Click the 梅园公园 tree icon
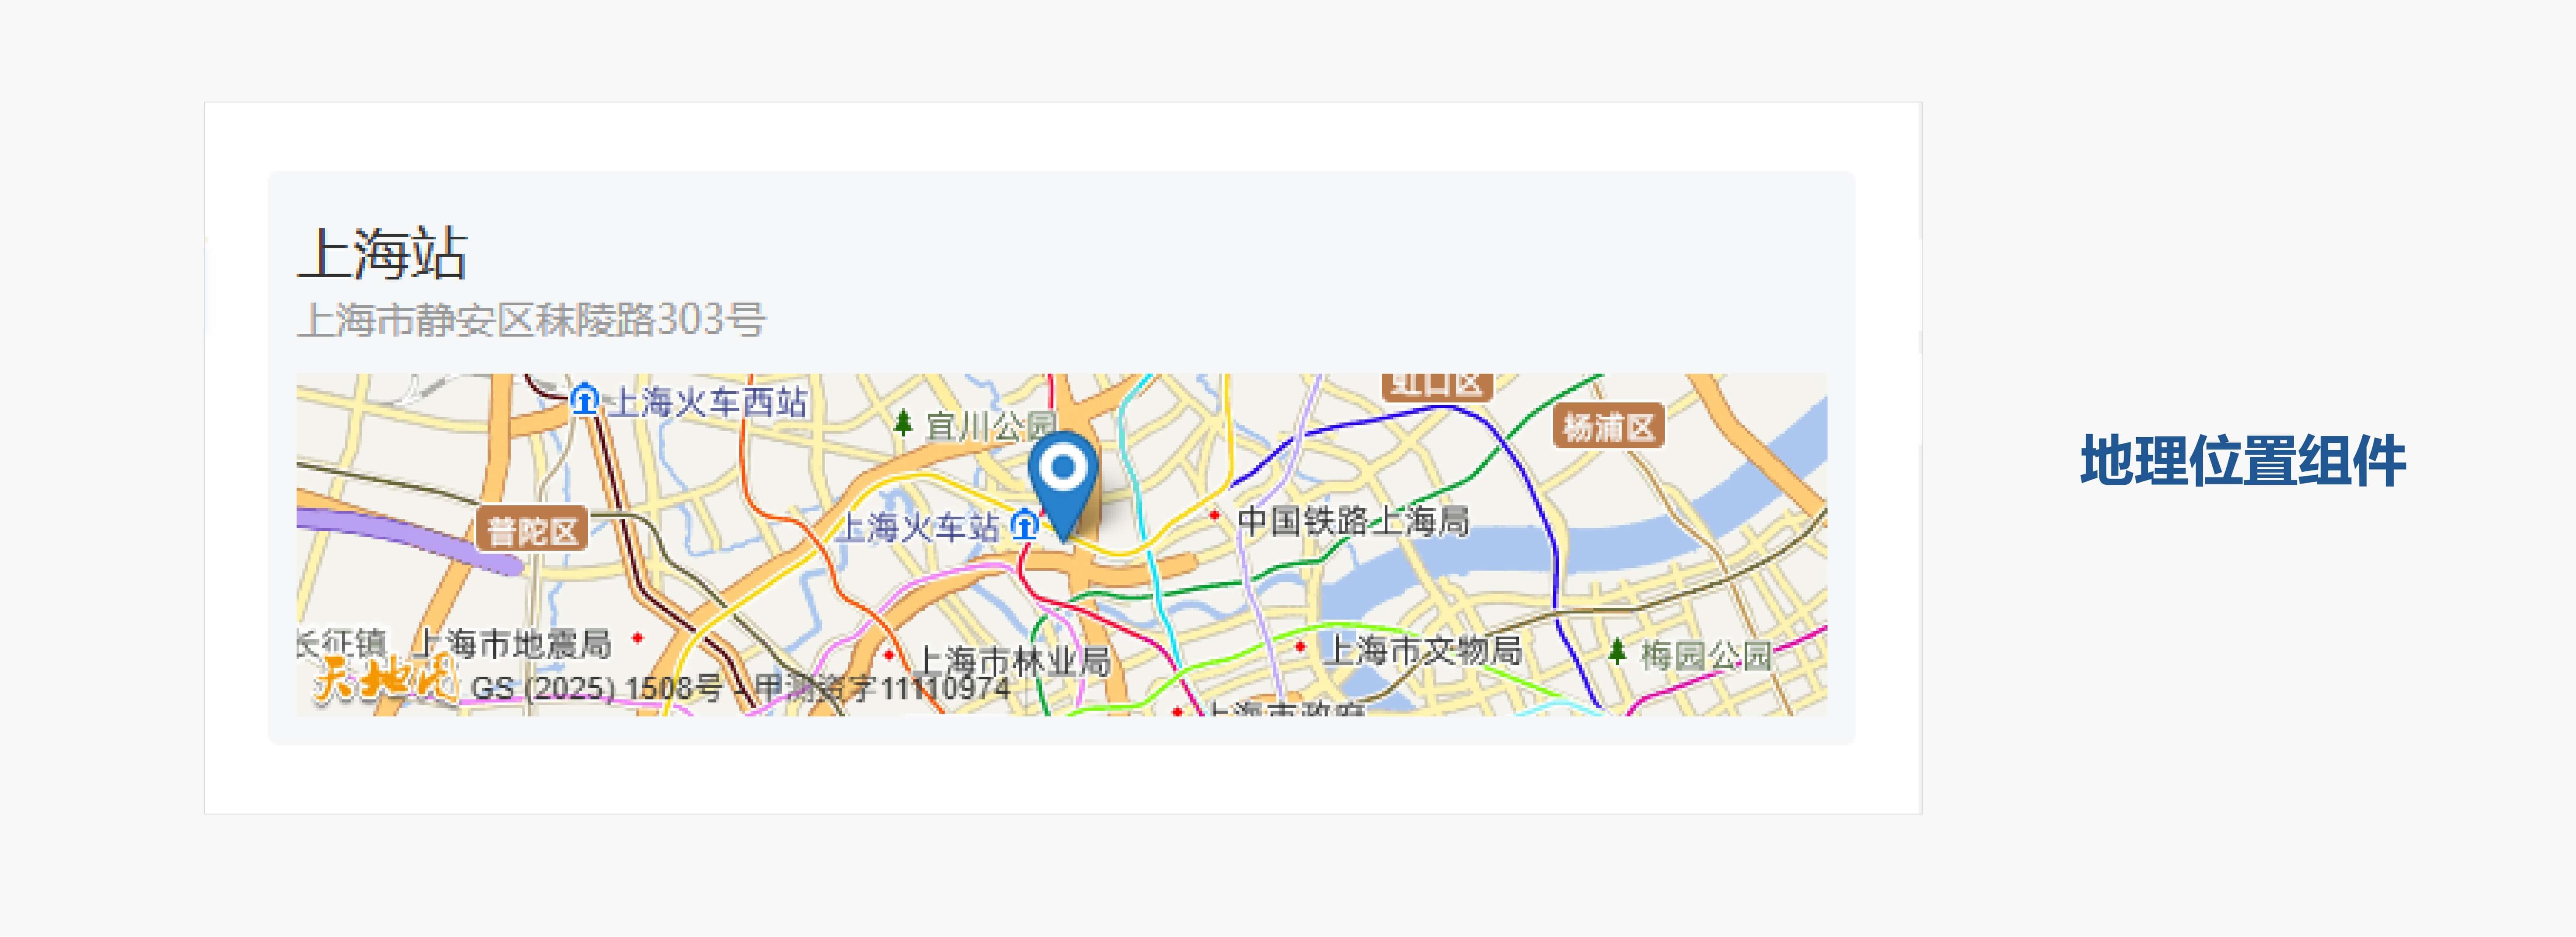This screenshot has height=937, width=2576. point(1617,652)
